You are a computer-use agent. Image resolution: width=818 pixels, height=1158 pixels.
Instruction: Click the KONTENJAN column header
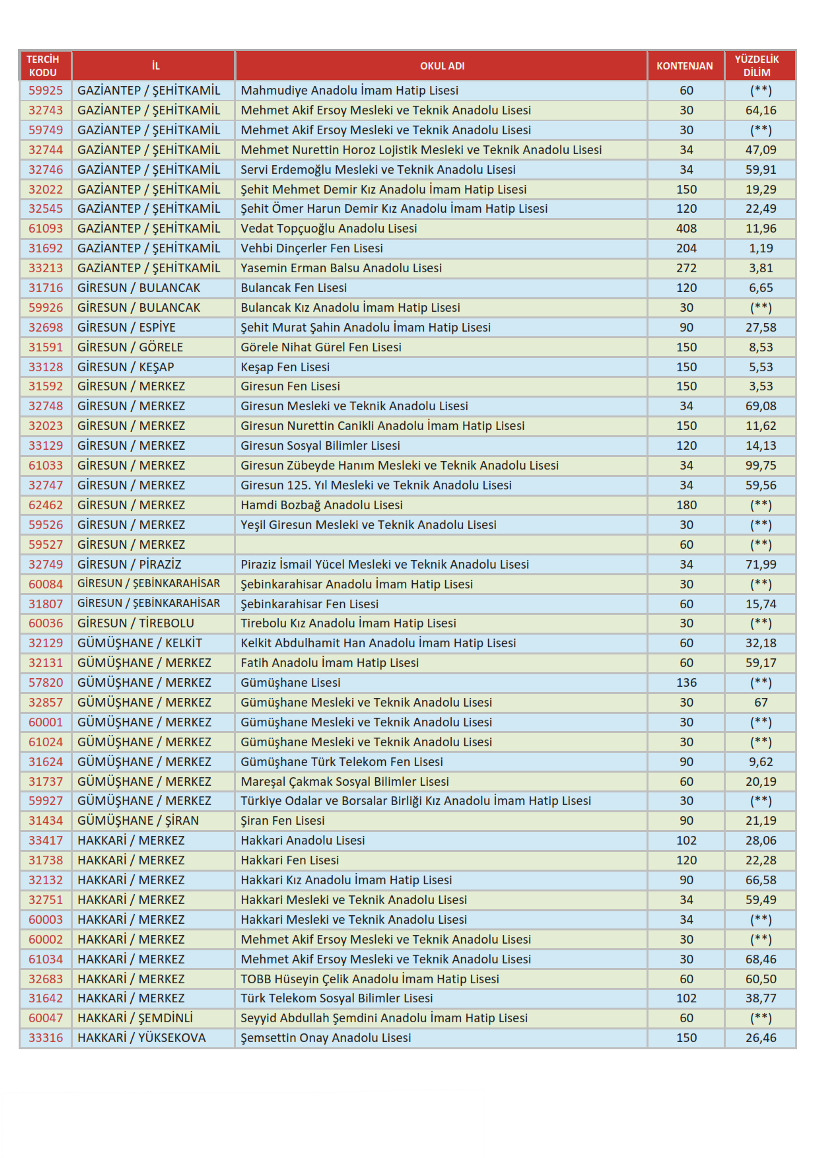coord(684,66)
